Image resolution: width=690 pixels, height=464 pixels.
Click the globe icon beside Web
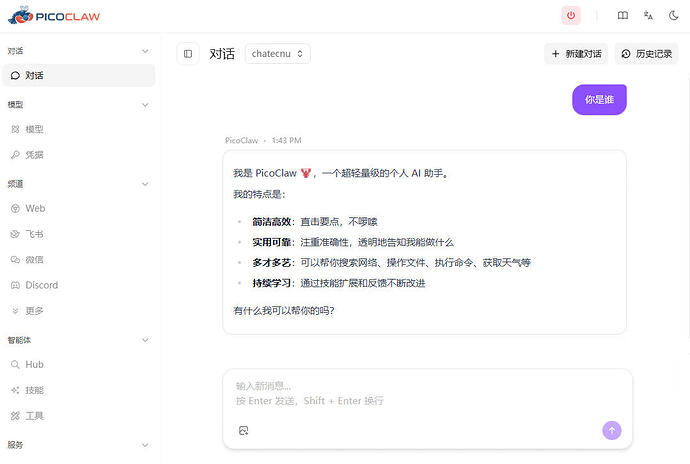point(15,208)
